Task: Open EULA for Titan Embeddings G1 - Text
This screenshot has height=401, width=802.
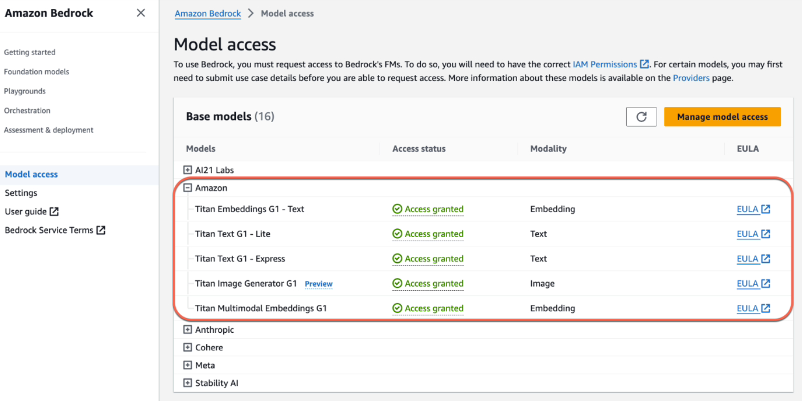Action: (753, 209)
